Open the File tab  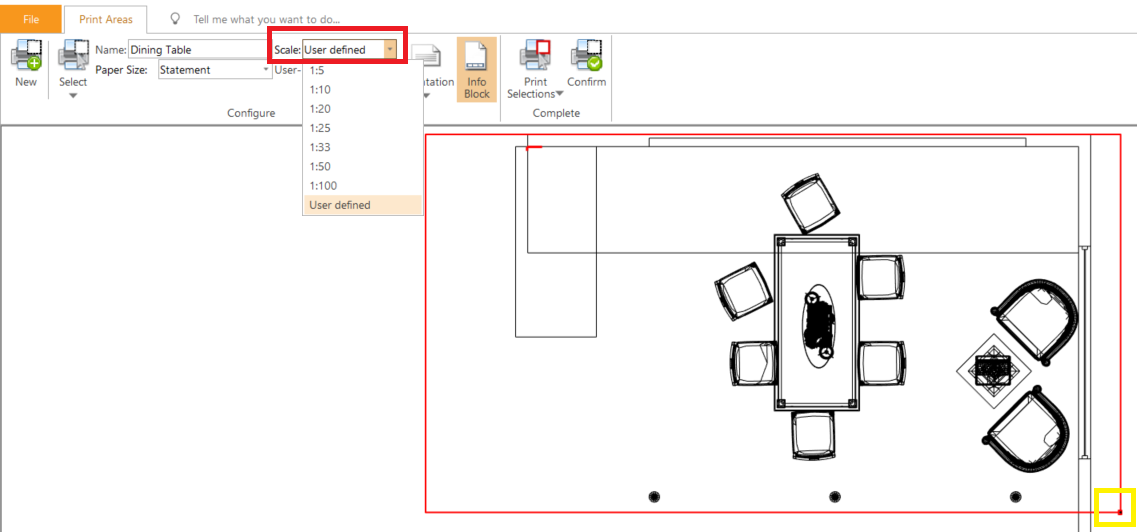(30, 19)
